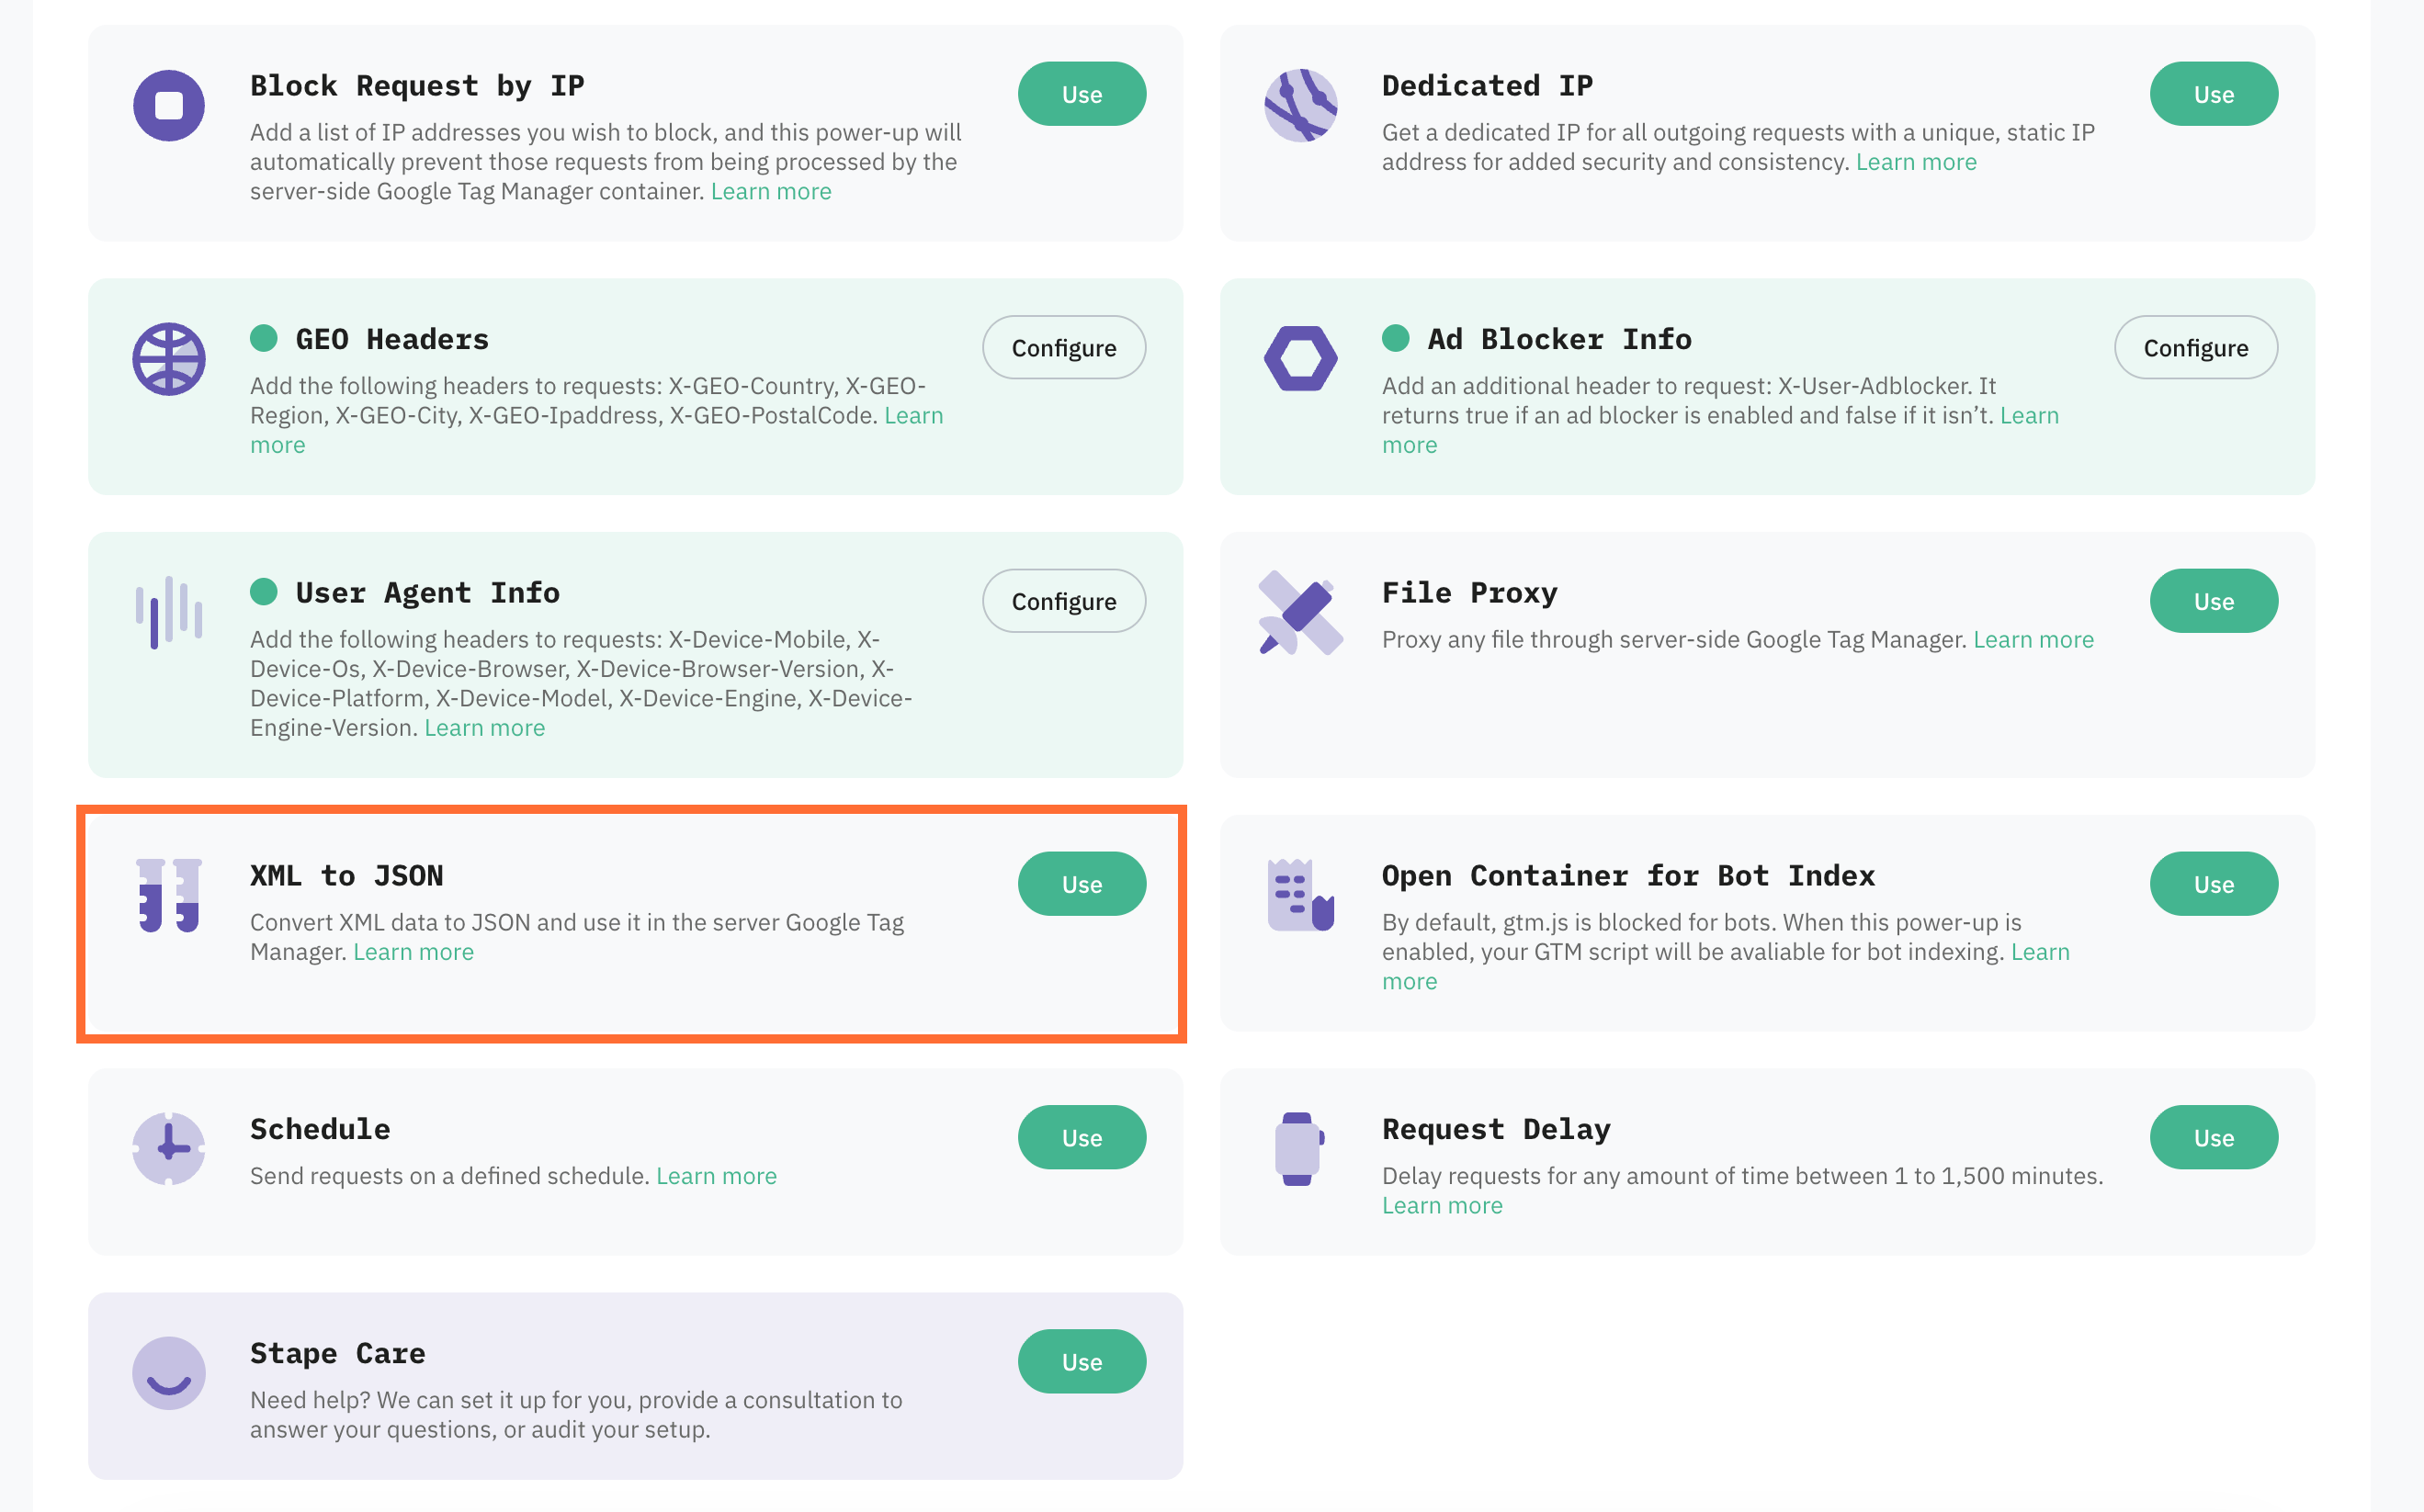The image size is (2424, 1512).
Task: Use the XML to JSON power-up
Action: coord(1082,884)
